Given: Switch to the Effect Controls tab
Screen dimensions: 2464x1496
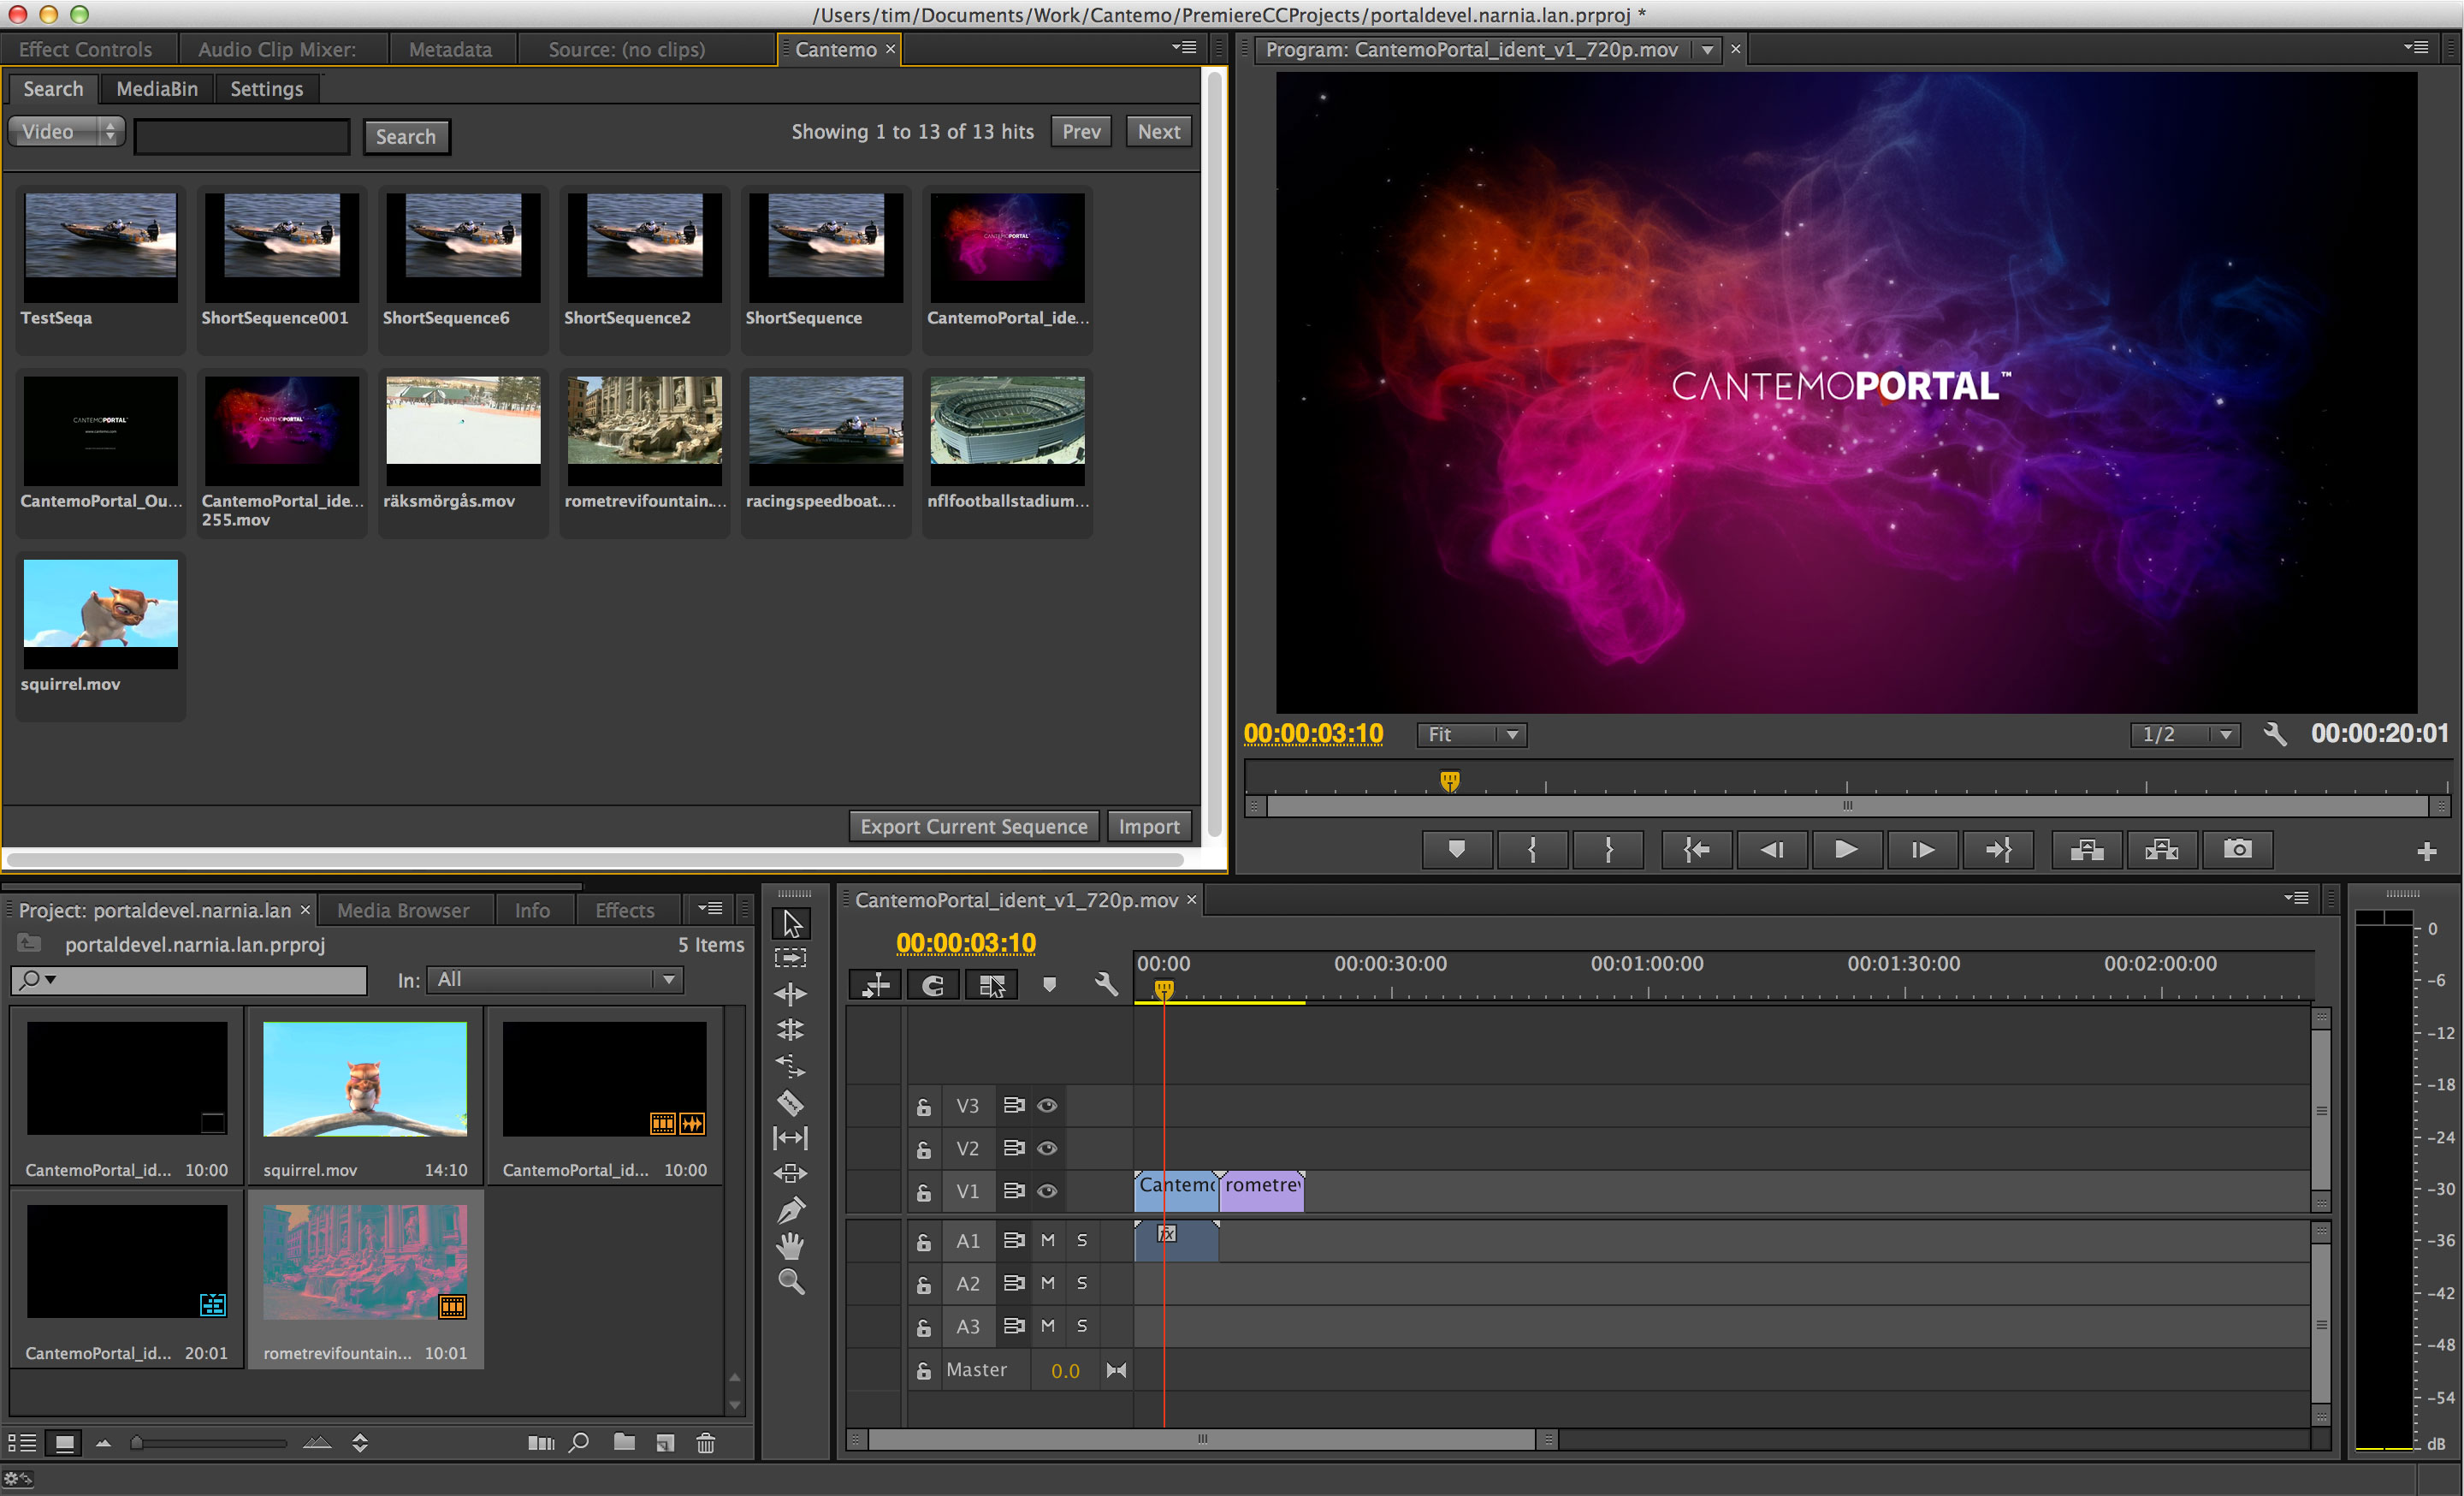Looking at the screenshot, I should (86, 49).
